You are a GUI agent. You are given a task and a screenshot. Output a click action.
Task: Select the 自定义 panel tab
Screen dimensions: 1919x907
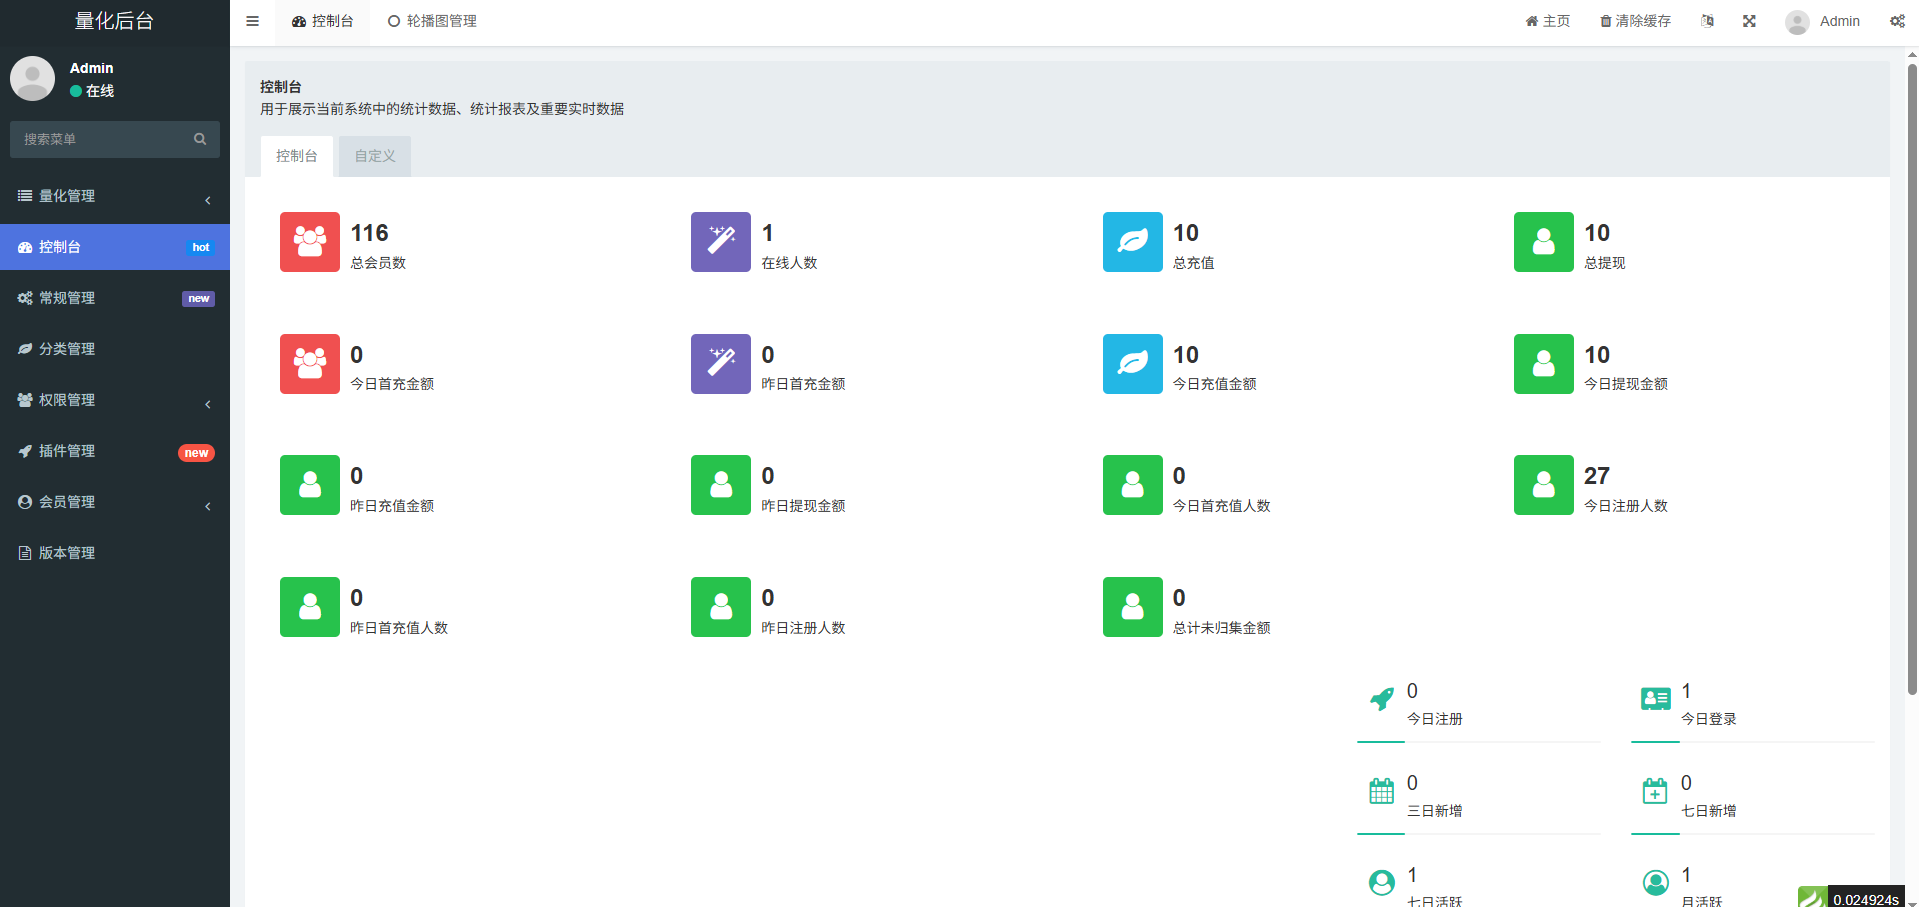pyautogui.click(x=375, y=156)
